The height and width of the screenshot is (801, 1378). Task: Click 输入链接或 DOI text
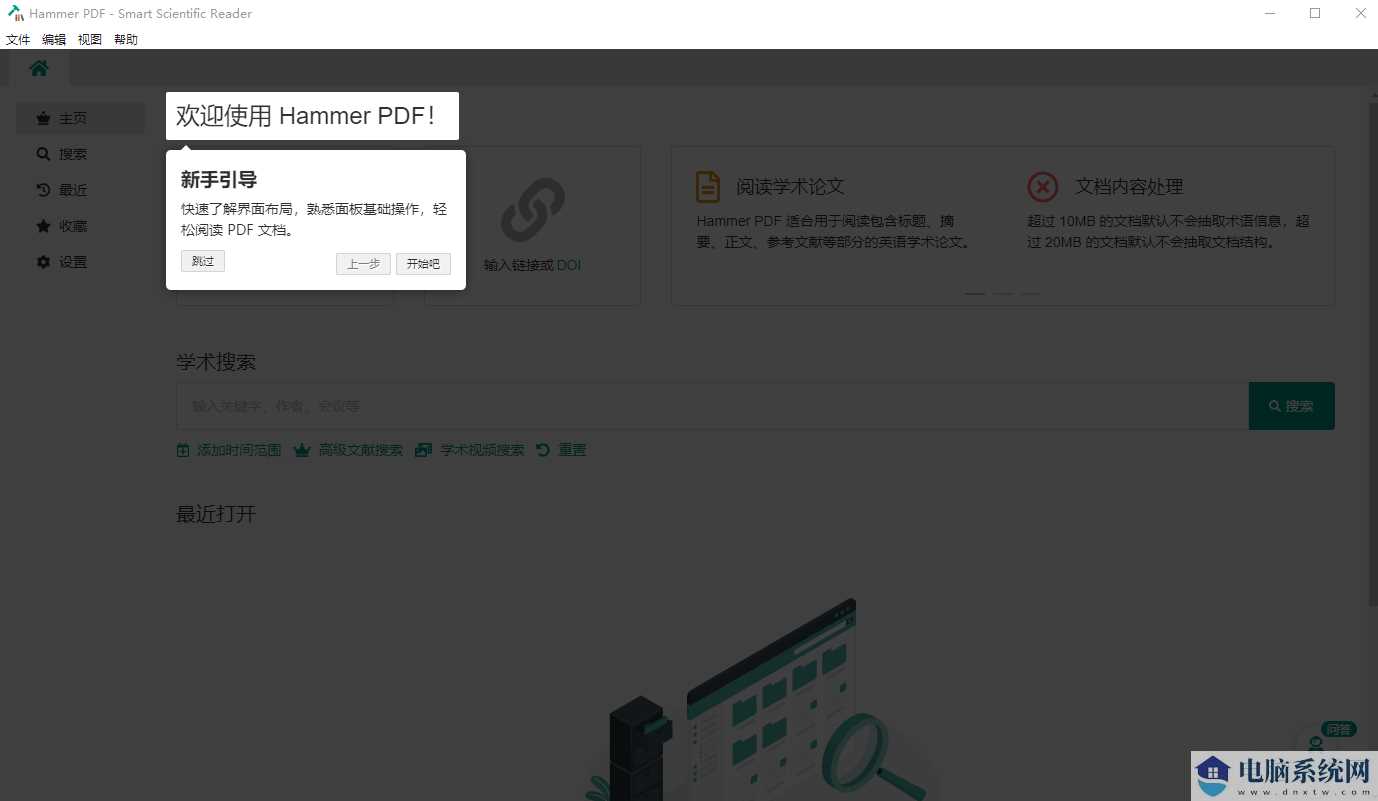532,265
